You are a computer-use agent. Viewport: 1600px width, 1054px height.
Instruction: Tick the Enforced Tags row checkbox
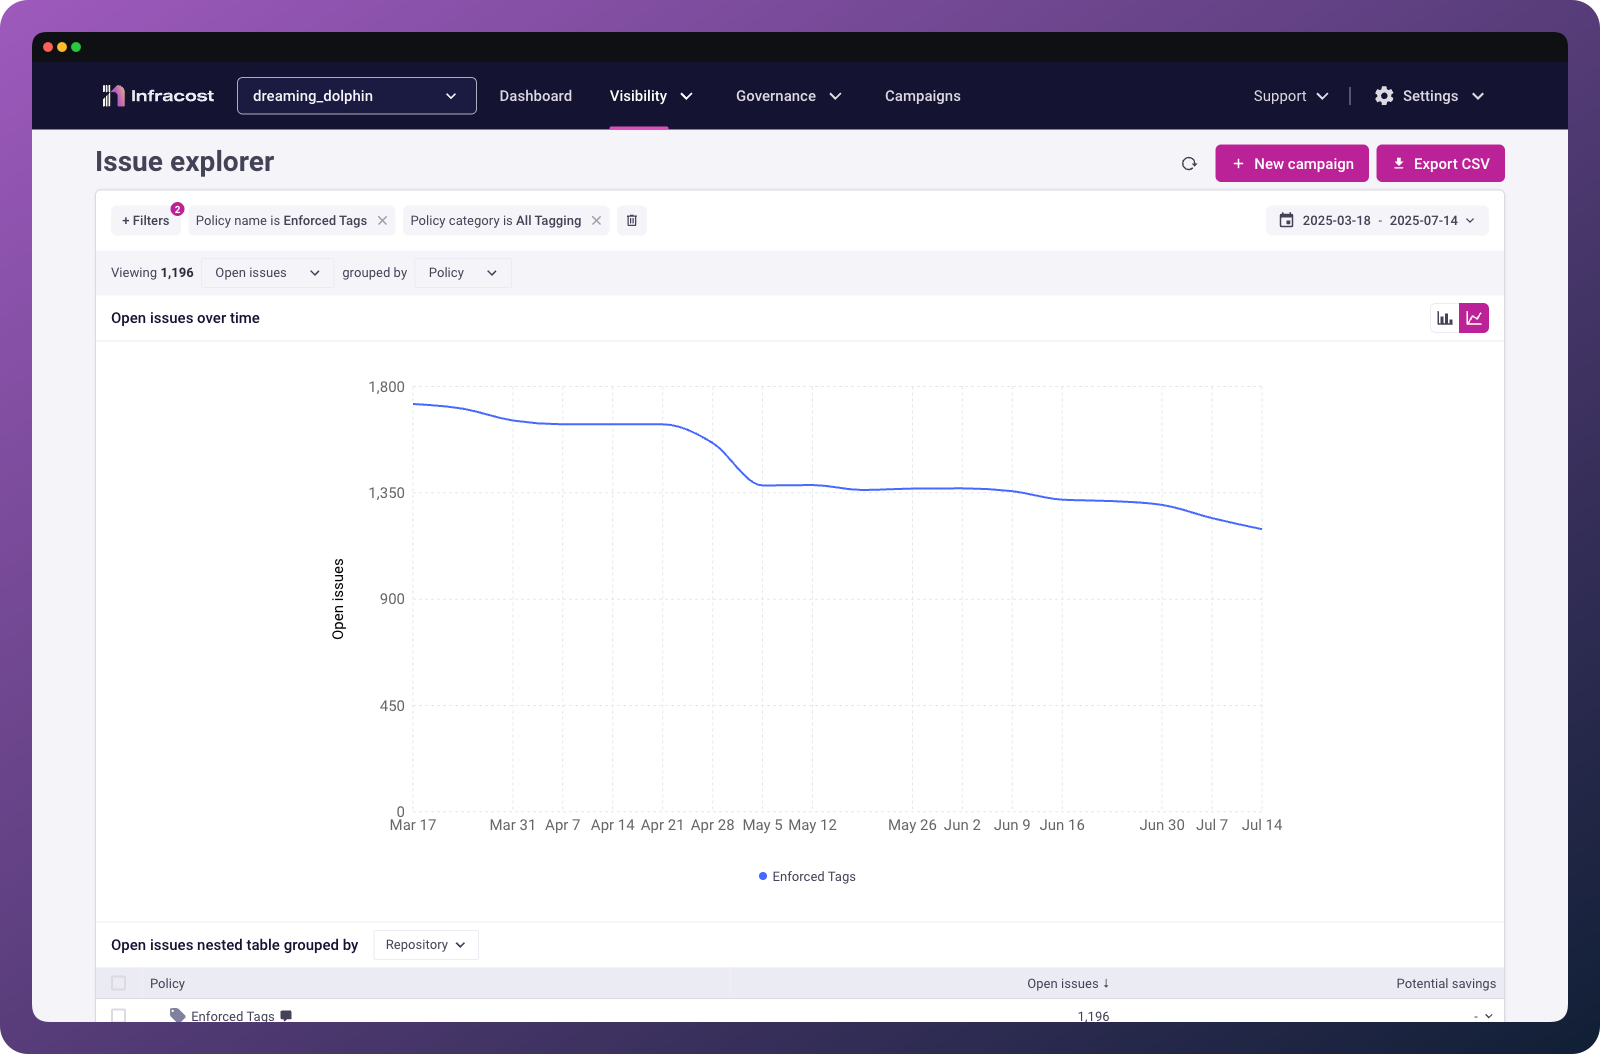(x=119, y=1015)
